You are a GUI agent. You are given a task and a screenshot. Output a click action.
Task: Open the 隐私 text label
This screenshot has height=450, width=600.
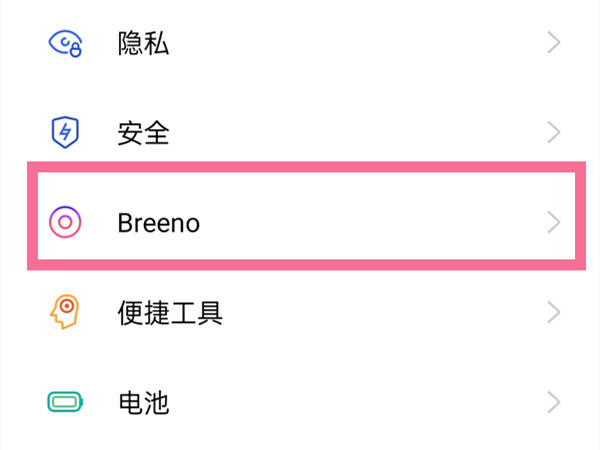pos(143,43)
